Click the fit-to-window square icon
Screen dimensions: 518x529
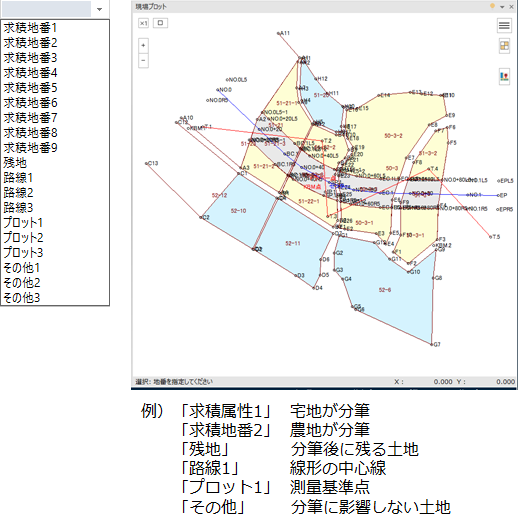(x=160, y=23)
